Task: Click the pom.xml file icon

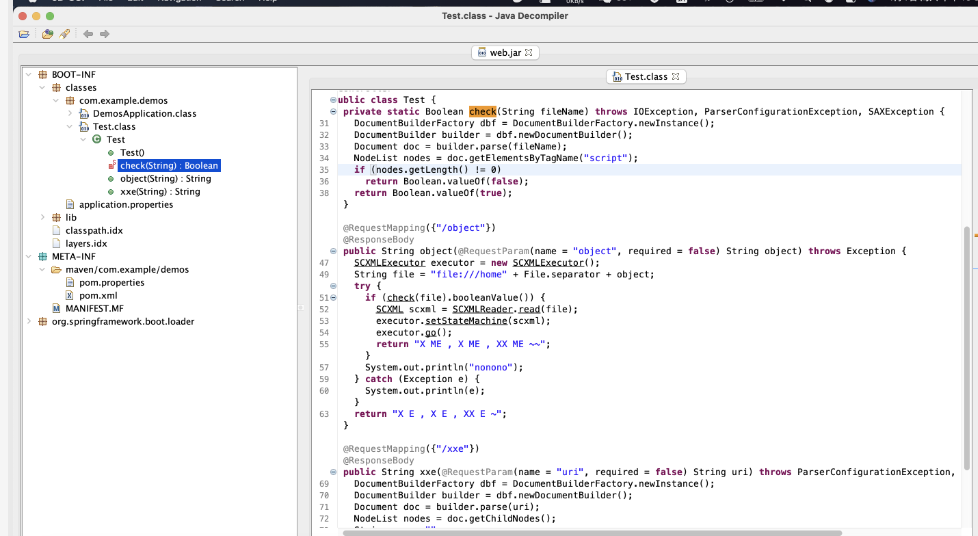Action: tap(70, 296)
